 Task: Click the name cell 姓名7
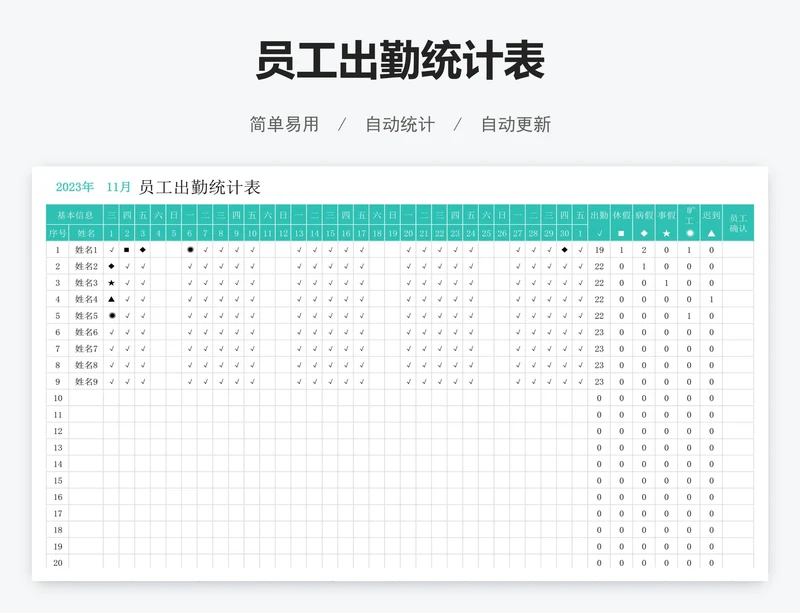pos(86,349)
